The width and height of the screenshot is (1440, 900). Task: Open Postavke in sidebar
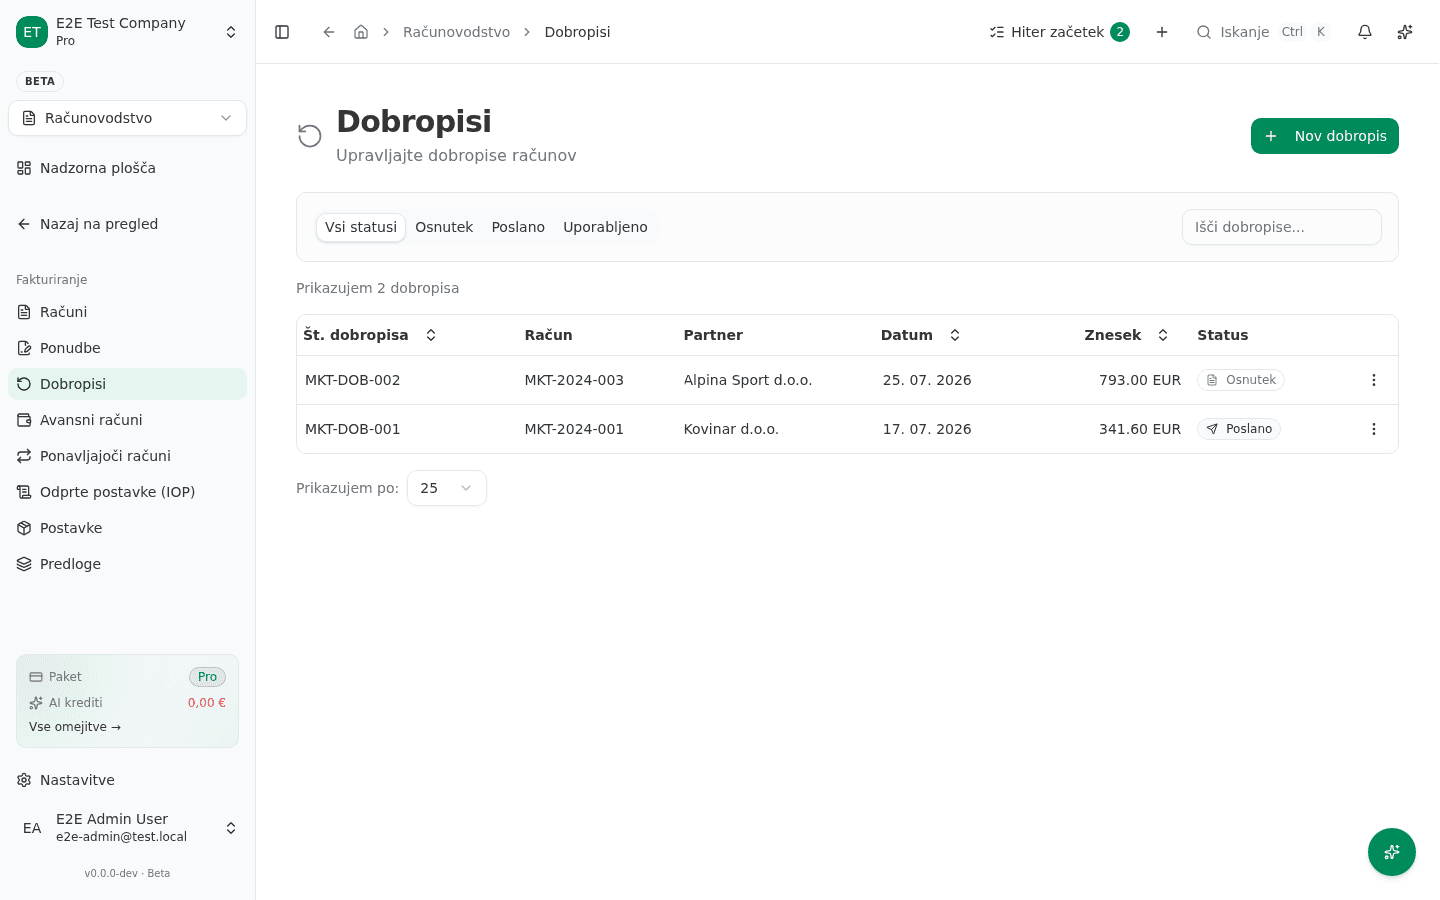[127, 528]
